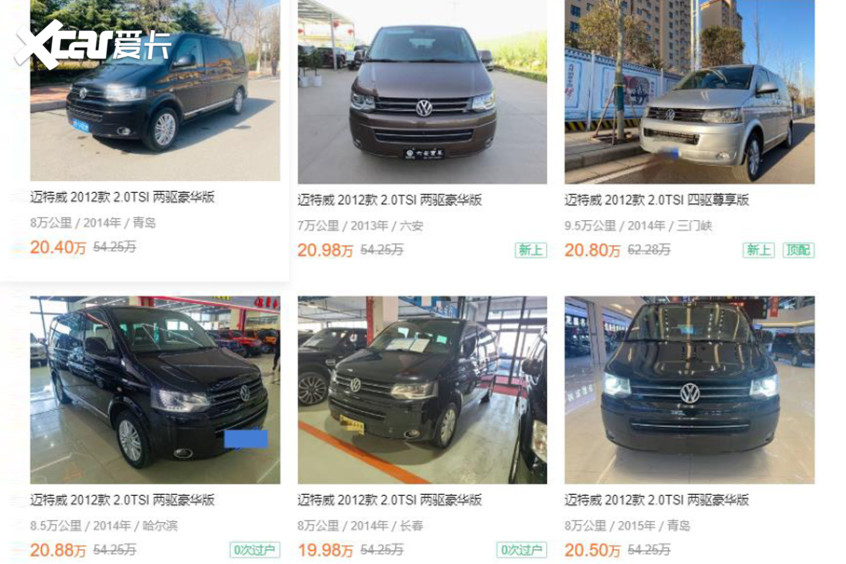Click the 新上 tag on the 20.80万 listing
Image resolution: width=846 pixels, height=564 pixels.
(x=759, y=250)
